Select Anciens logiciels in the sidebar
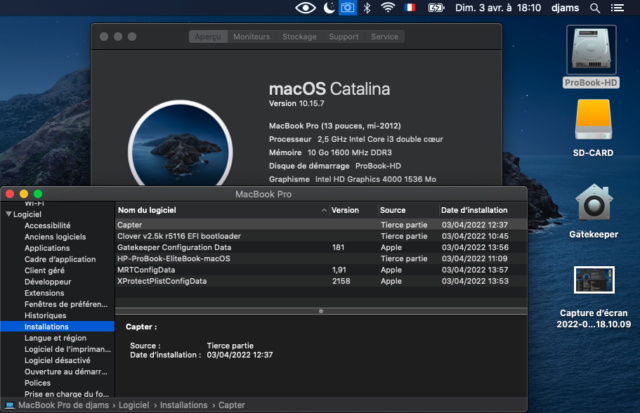 [55, 237]
